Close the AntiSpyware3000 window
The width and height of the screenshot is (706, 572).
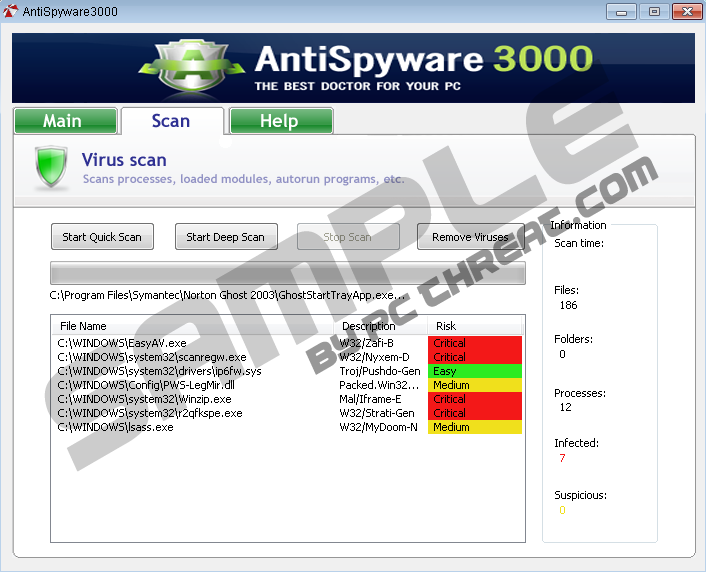coord(687,12)
